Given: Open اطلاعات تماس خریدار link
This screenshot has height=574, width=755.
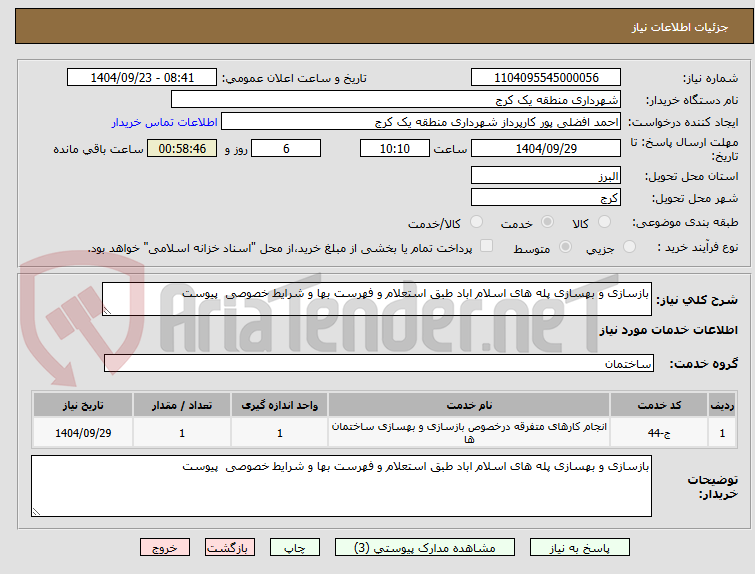Looking at the screenshot, I should pos(165,122).
